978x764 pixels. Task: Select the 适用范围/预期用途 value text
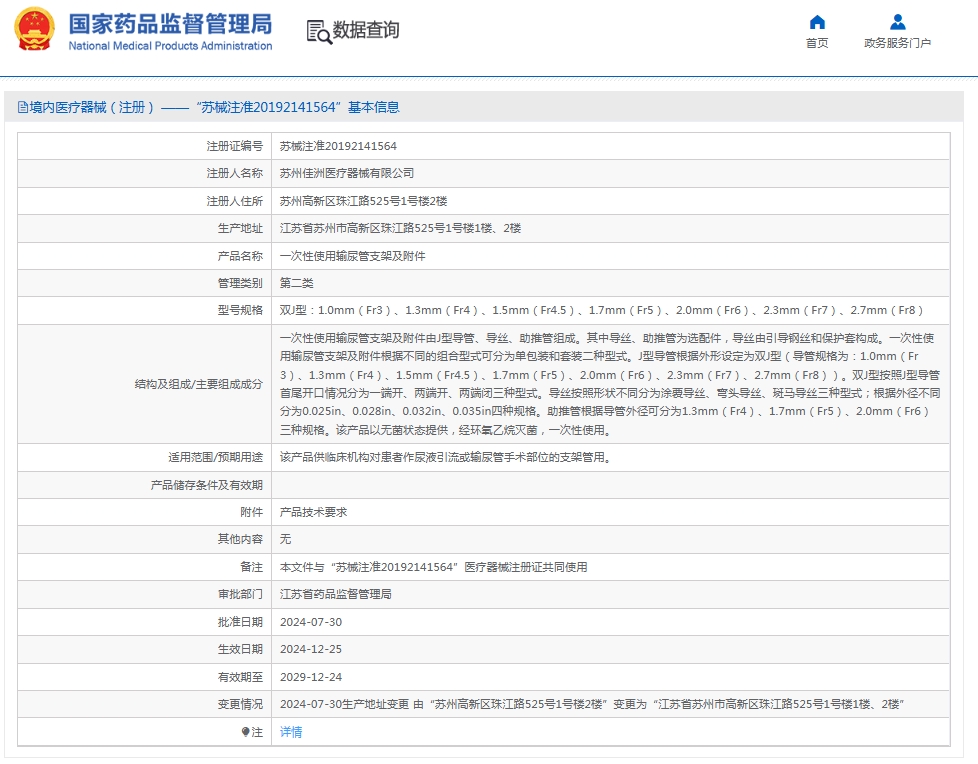pyautogui.click(x=445, y=457)
